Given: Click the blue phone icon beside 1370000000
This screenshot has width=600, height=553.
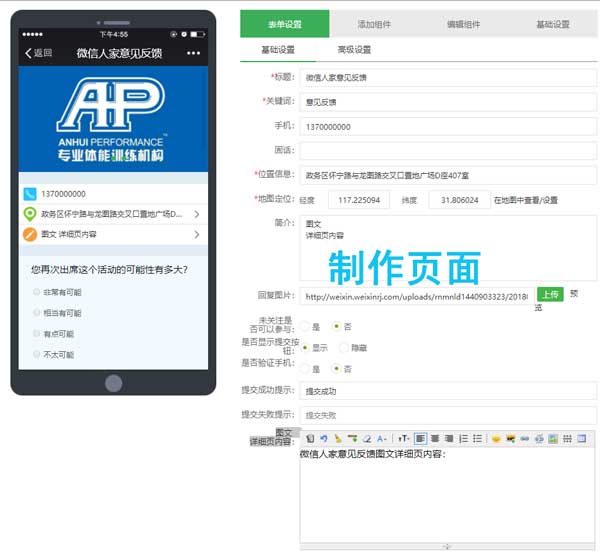Looking at the screenshot, I should (30, 194).
